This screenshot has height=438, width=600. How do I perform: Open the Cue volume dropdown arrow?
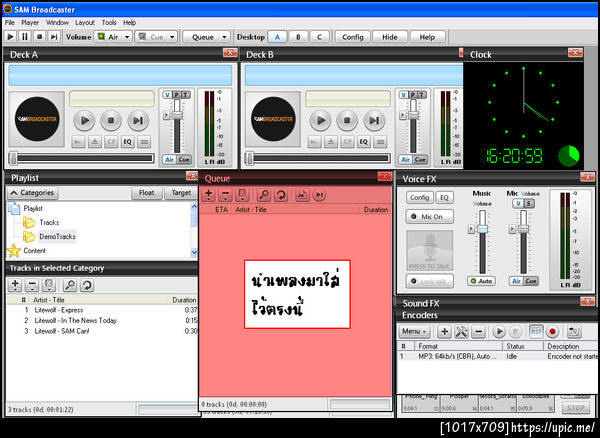[172, 37]
